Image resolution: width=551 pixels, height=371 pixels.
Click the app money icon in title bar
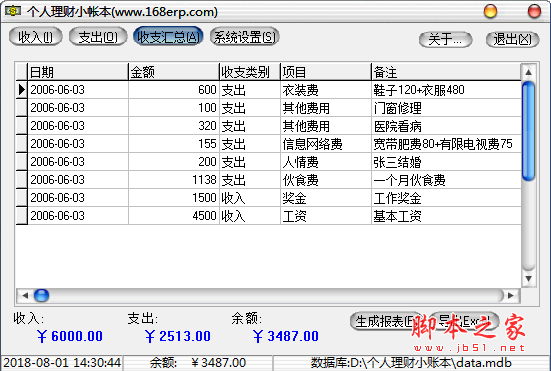tap(13, 11)
